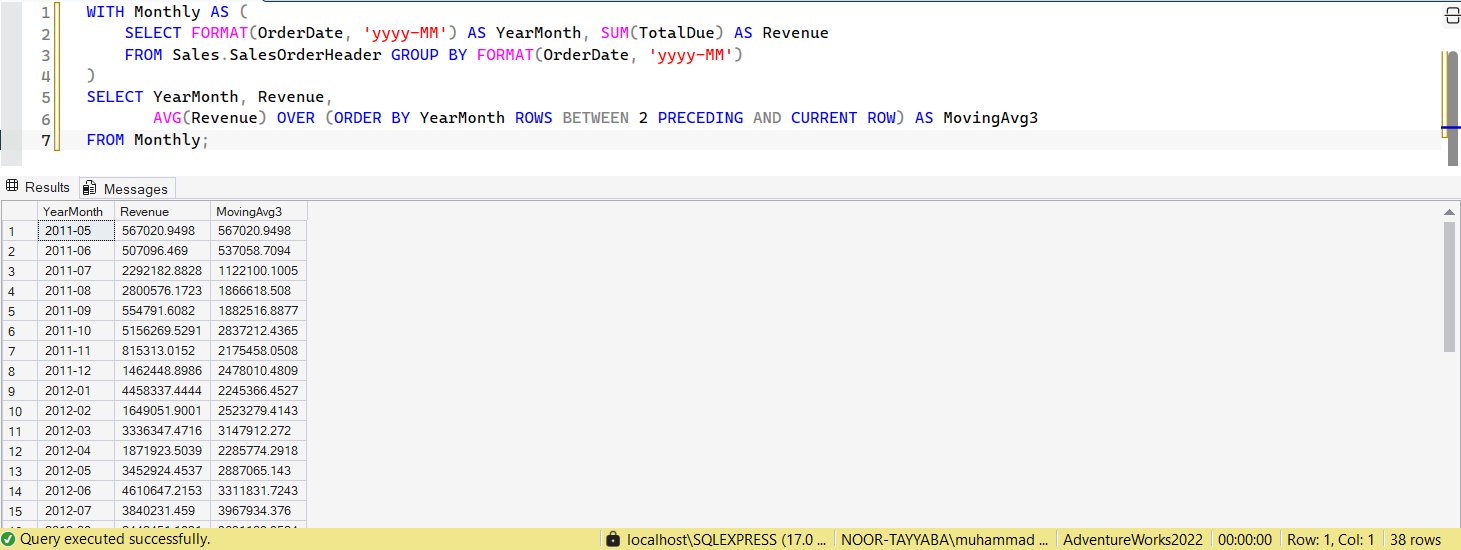
Task: Click Revenue cell 2292182.8828
Action: tap(161, 271)
